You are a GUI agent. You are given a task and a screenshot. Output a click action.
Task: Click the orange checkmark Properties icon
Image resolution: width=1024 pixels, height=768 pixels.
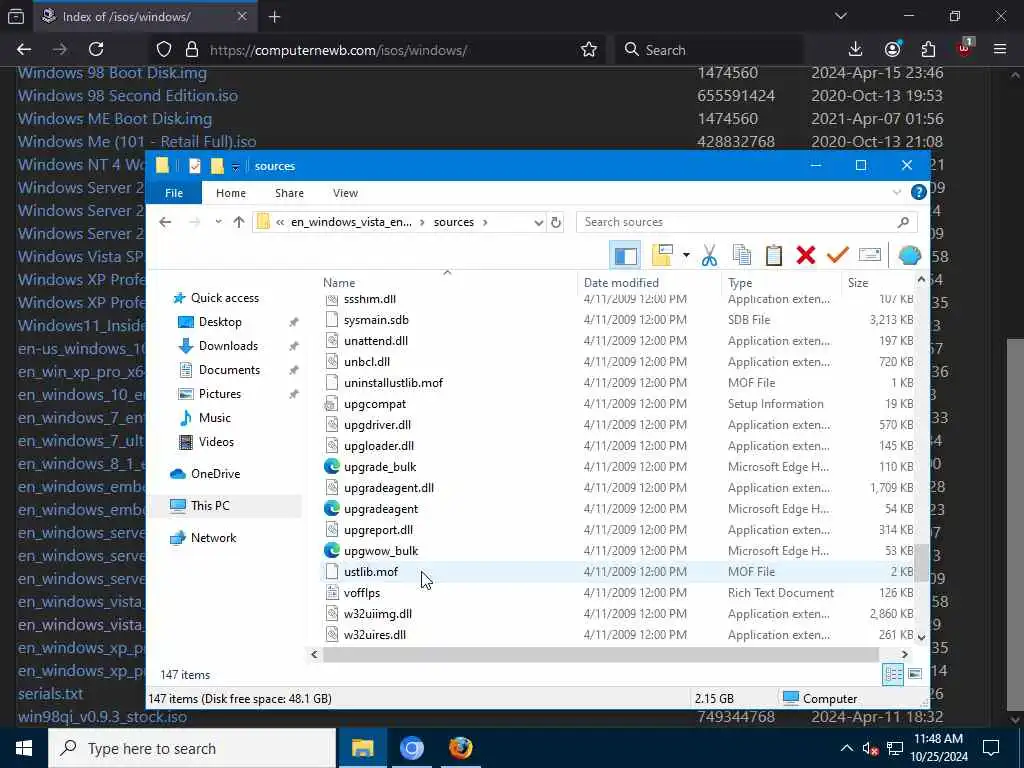tap(837, 255)
